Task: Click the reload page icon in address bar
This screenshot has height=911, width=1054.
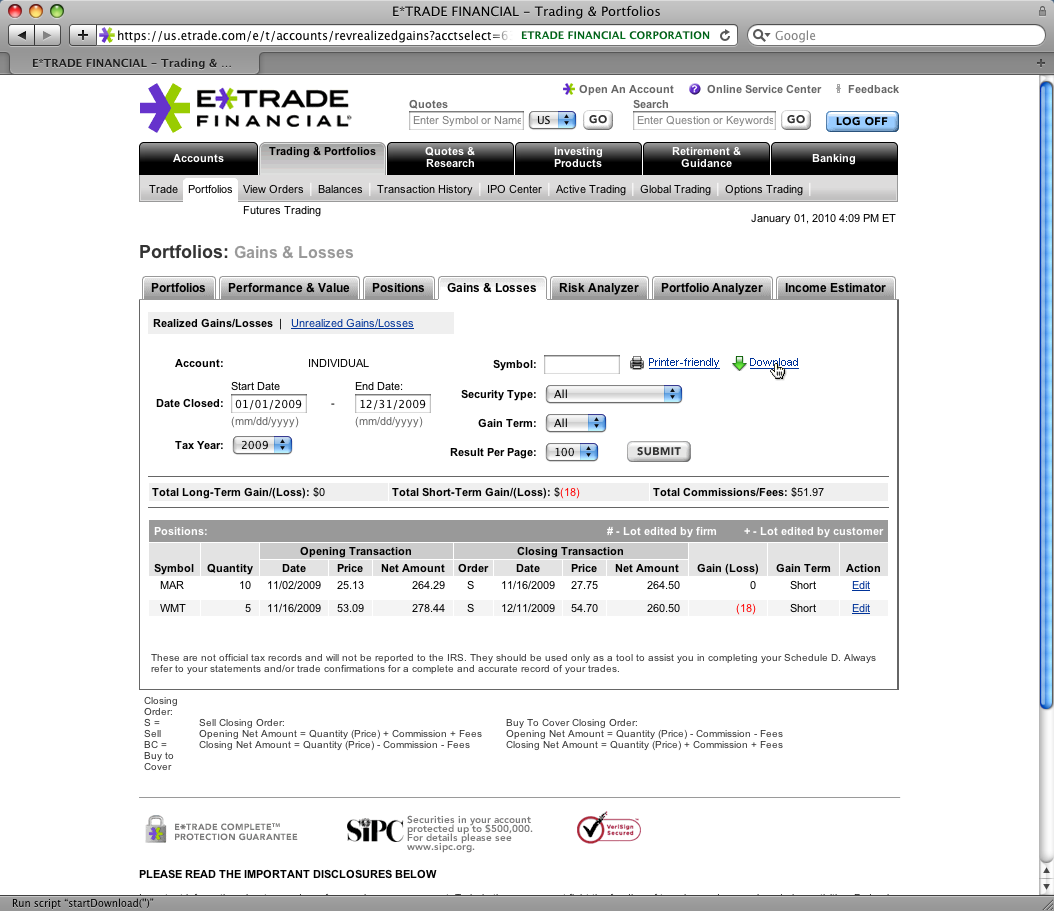Action: tap(725, 35)
